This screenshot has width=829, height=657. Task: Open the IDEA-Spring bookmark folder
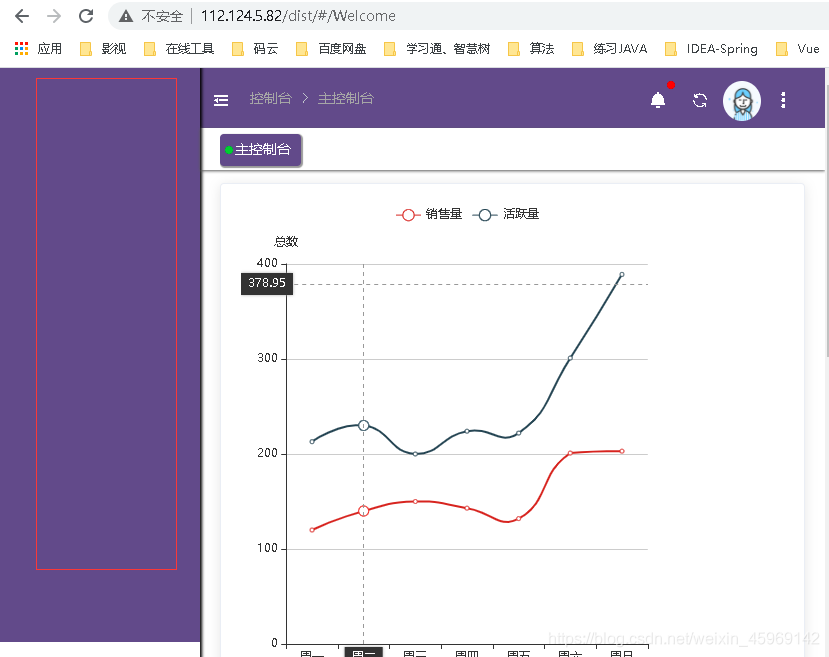coord(711,49)
